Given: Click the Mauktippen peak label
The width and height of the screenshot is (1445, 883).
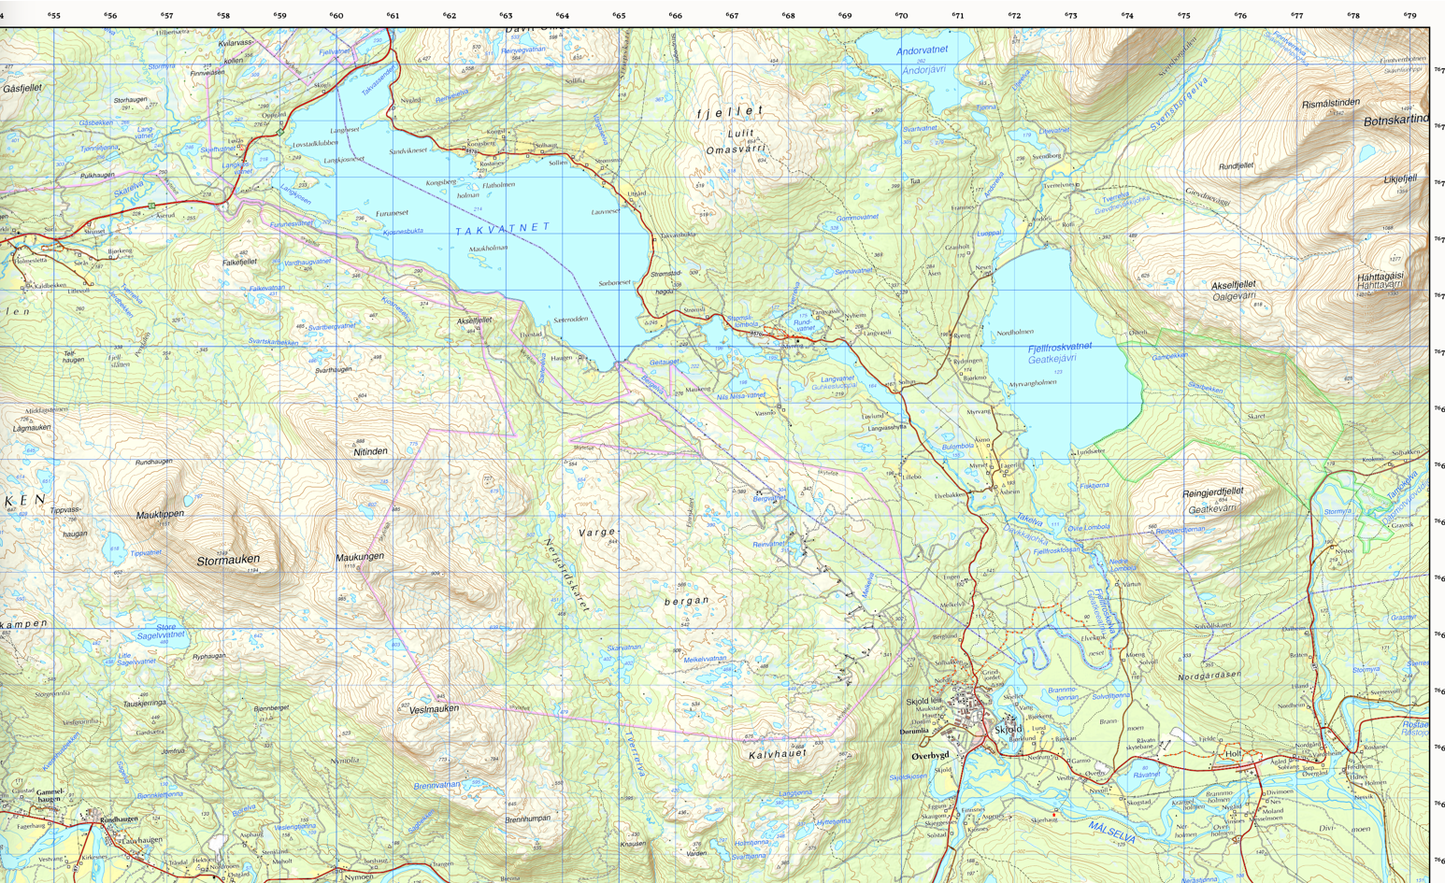Looking at the screenshot, I should pos(160,514).
